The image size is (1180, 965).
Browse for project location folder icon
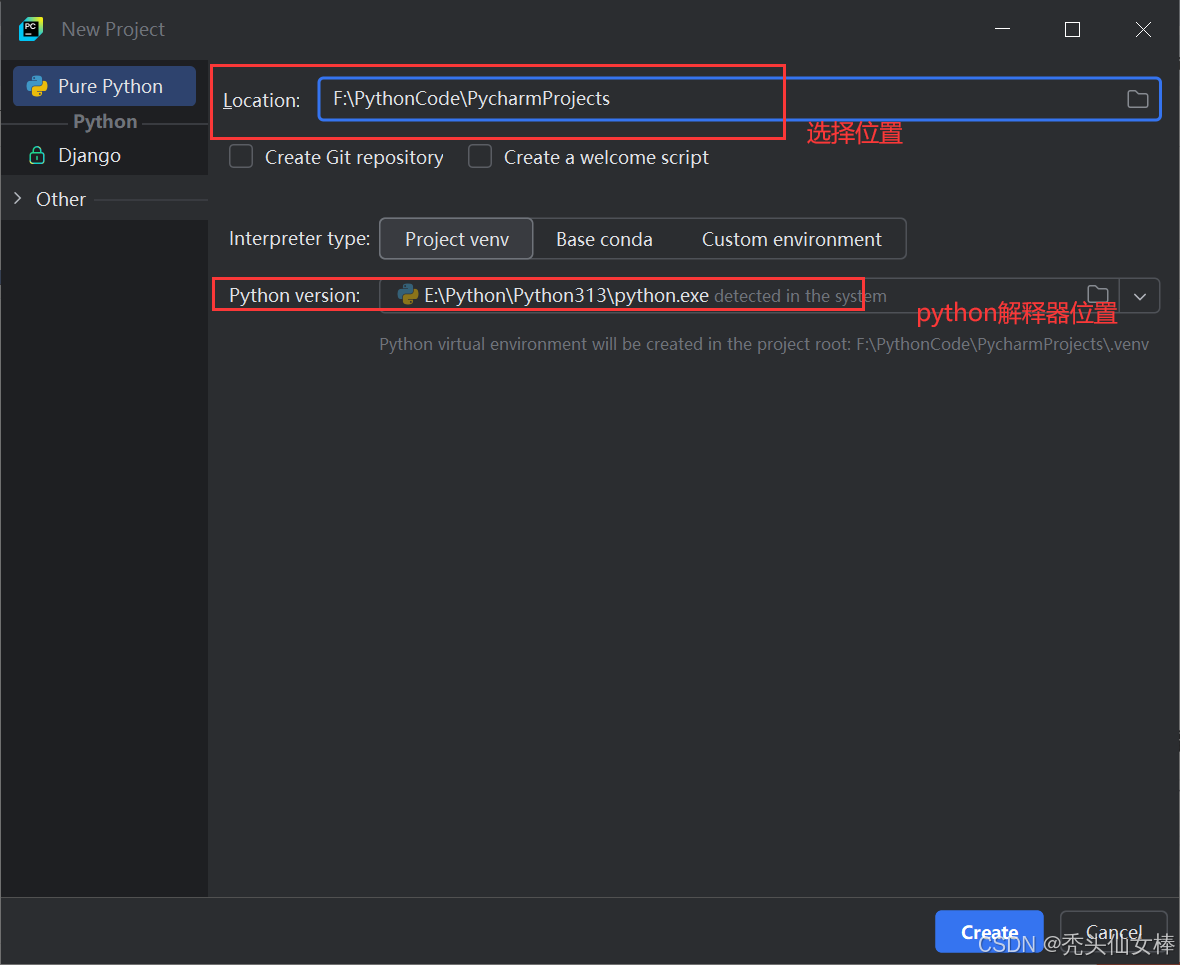[x=1137, y=99]
